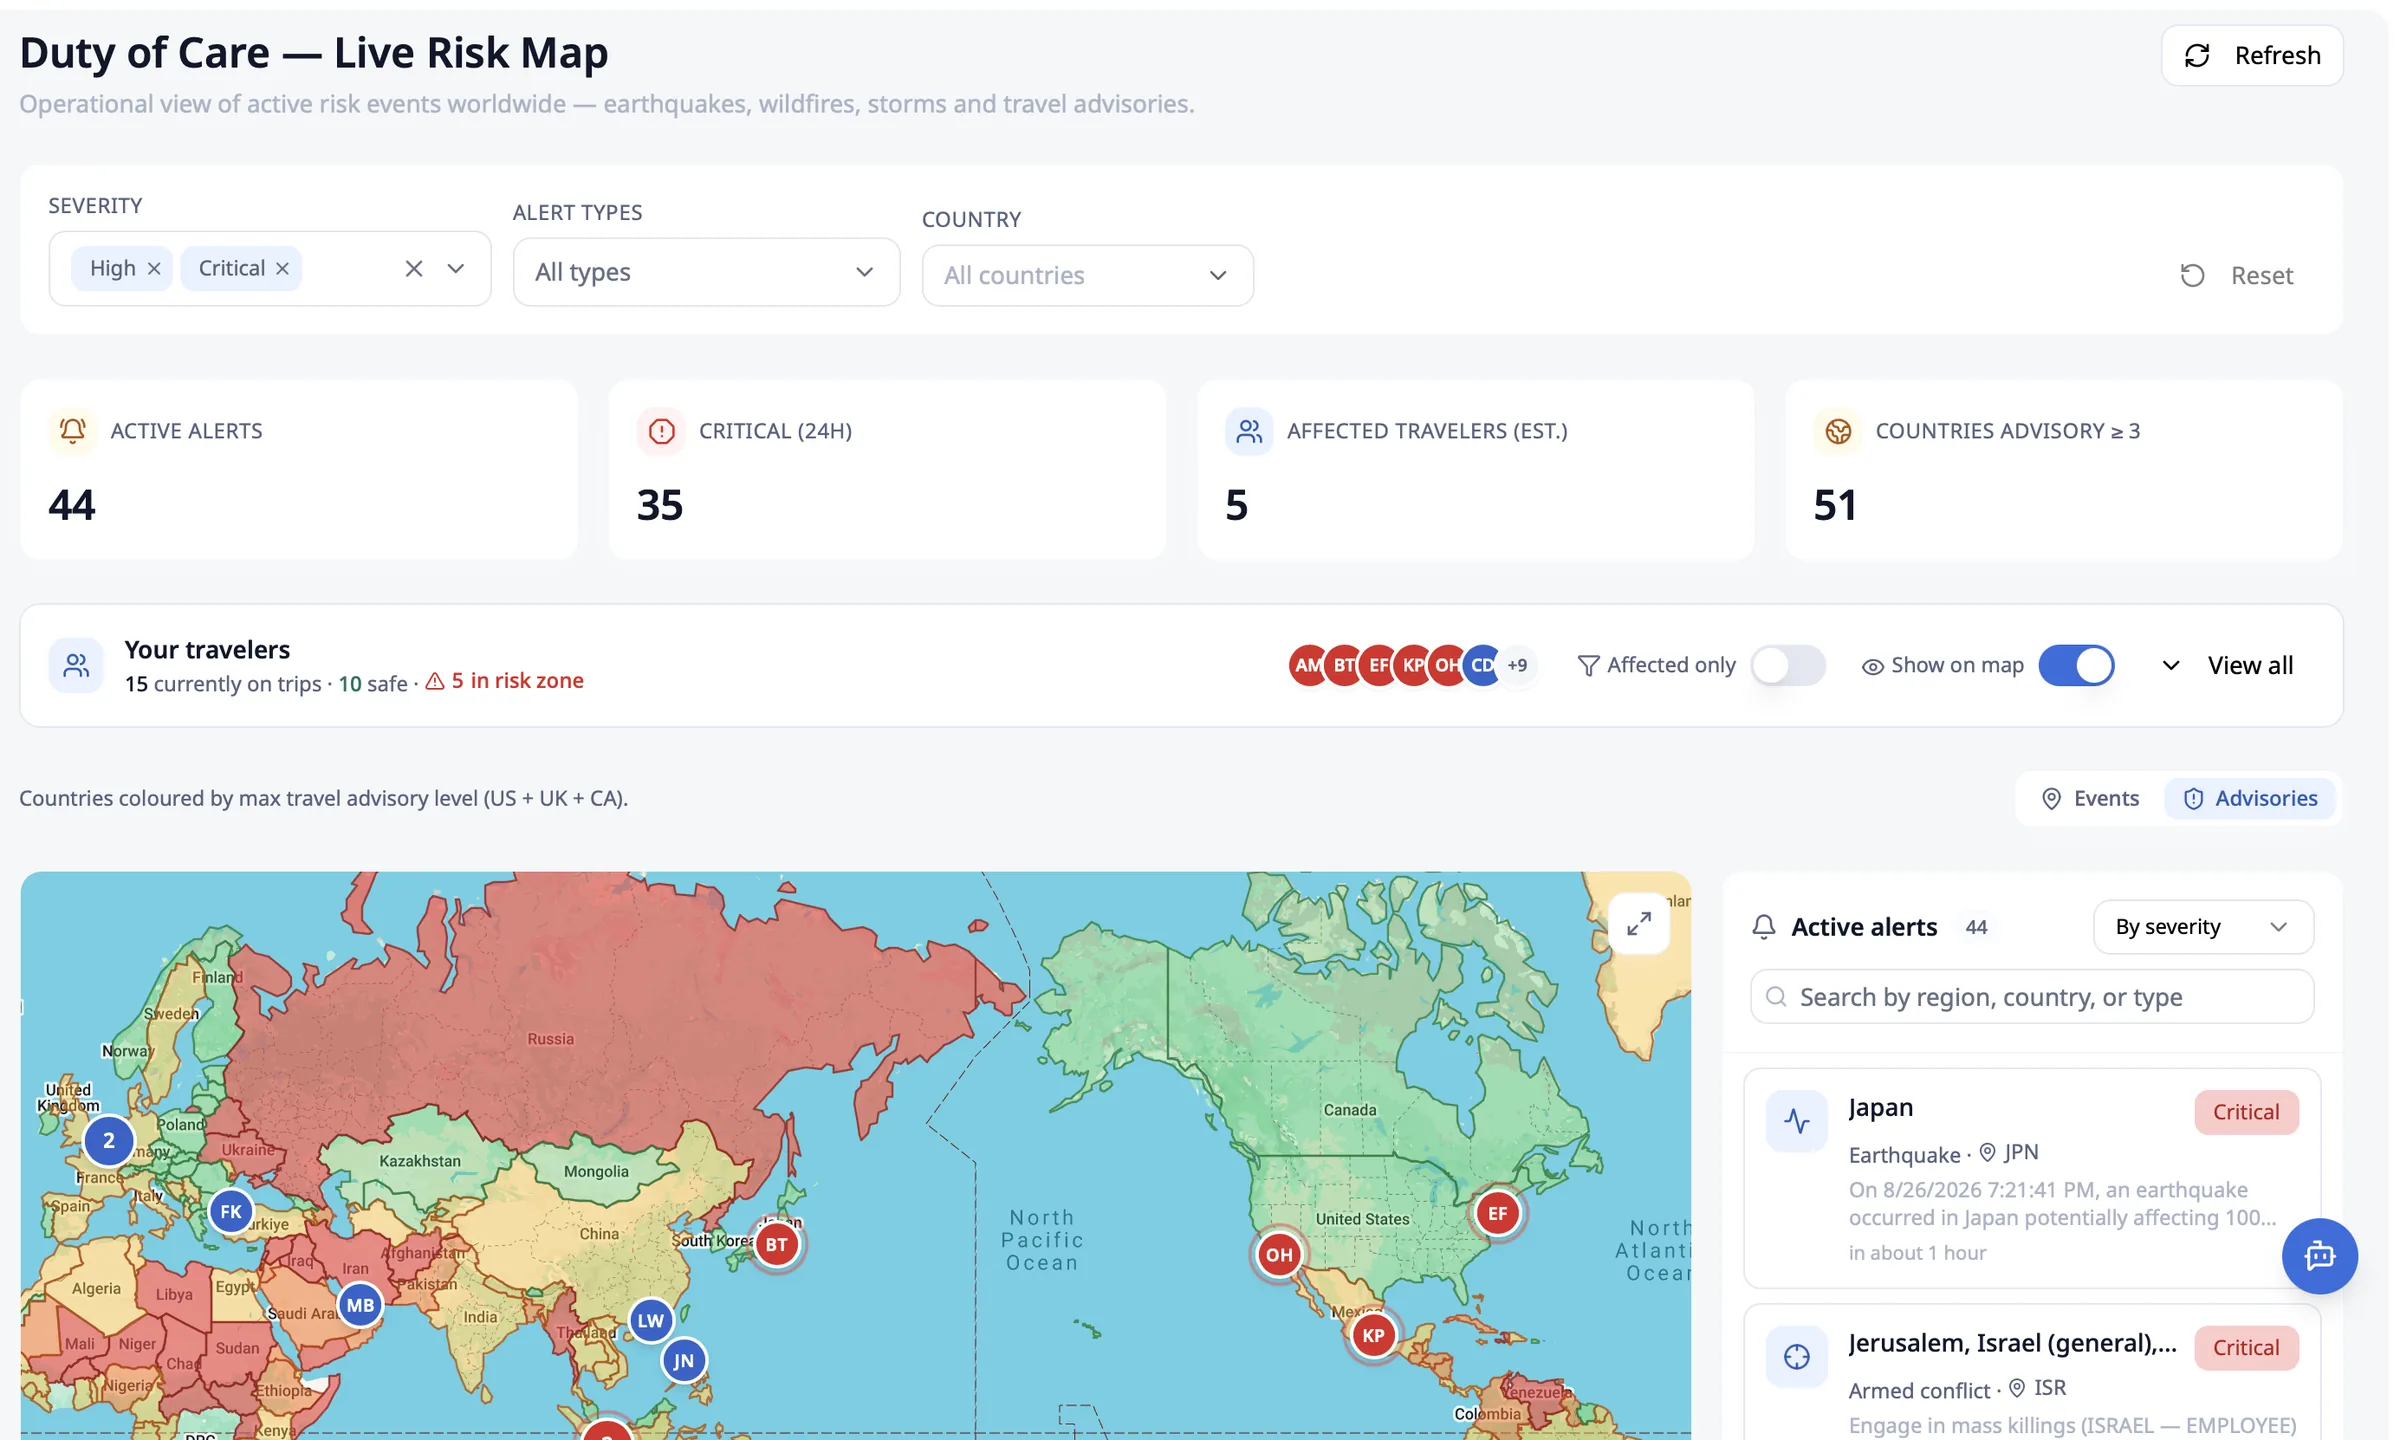Click the Japan earthquake type icon
The width and height of the screenshot is (2400, 1440).
pyautogui.click(x=1797, y=1121)
